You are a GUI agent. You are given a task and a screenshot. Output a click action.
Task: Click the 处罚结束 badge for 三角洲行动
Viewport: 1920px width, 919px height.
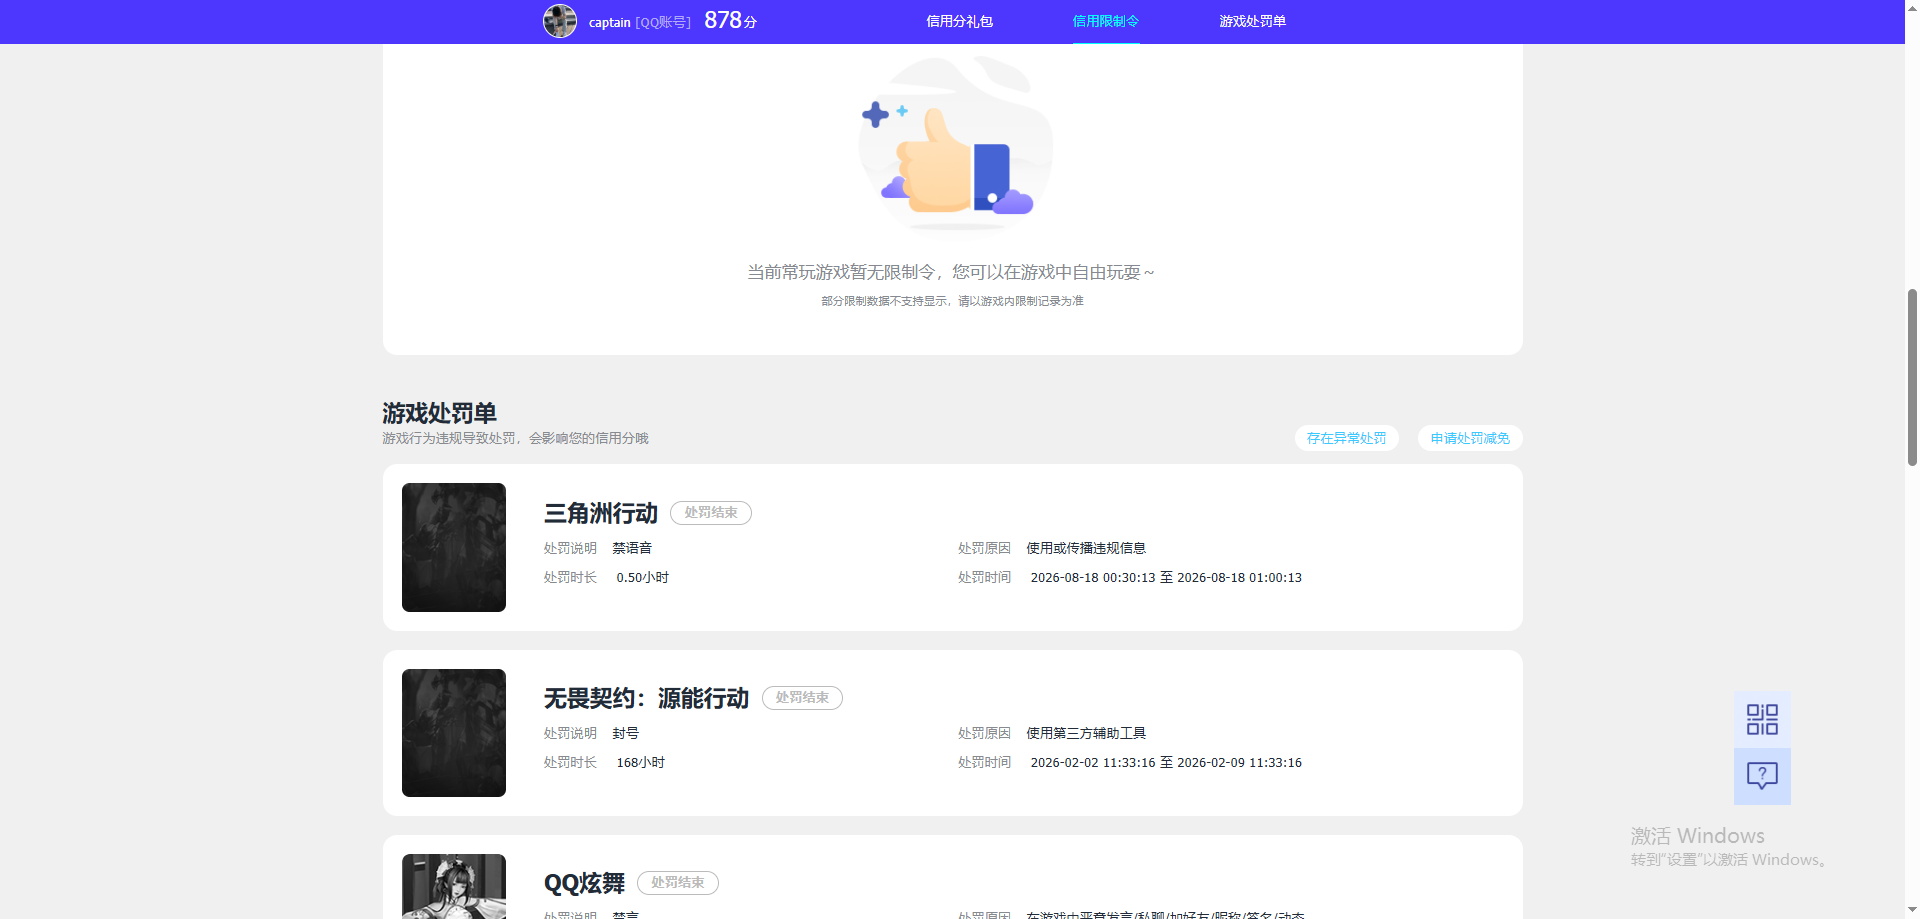[711, 512]
